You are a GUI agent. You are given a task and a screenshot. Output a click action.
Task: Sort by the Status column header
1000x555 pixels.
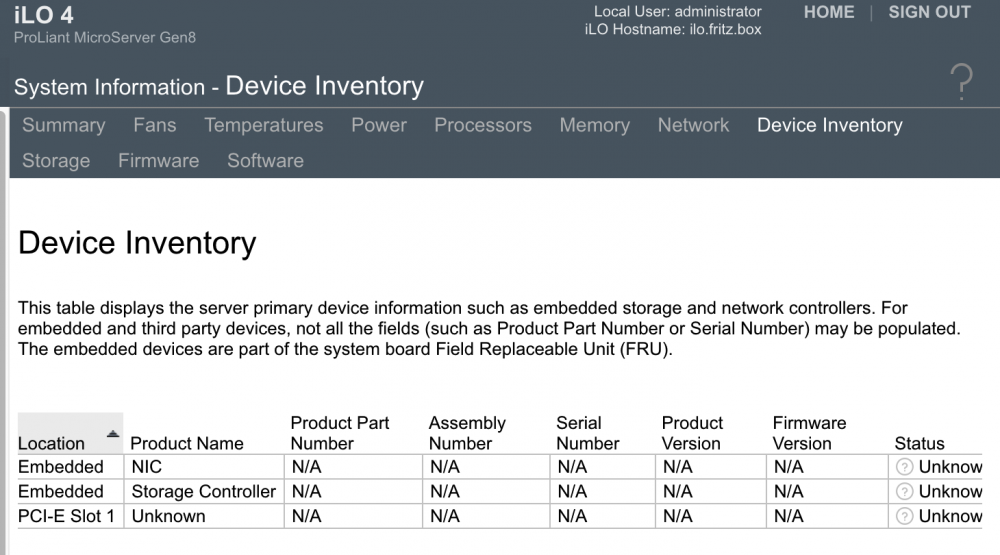pos(919,443)
